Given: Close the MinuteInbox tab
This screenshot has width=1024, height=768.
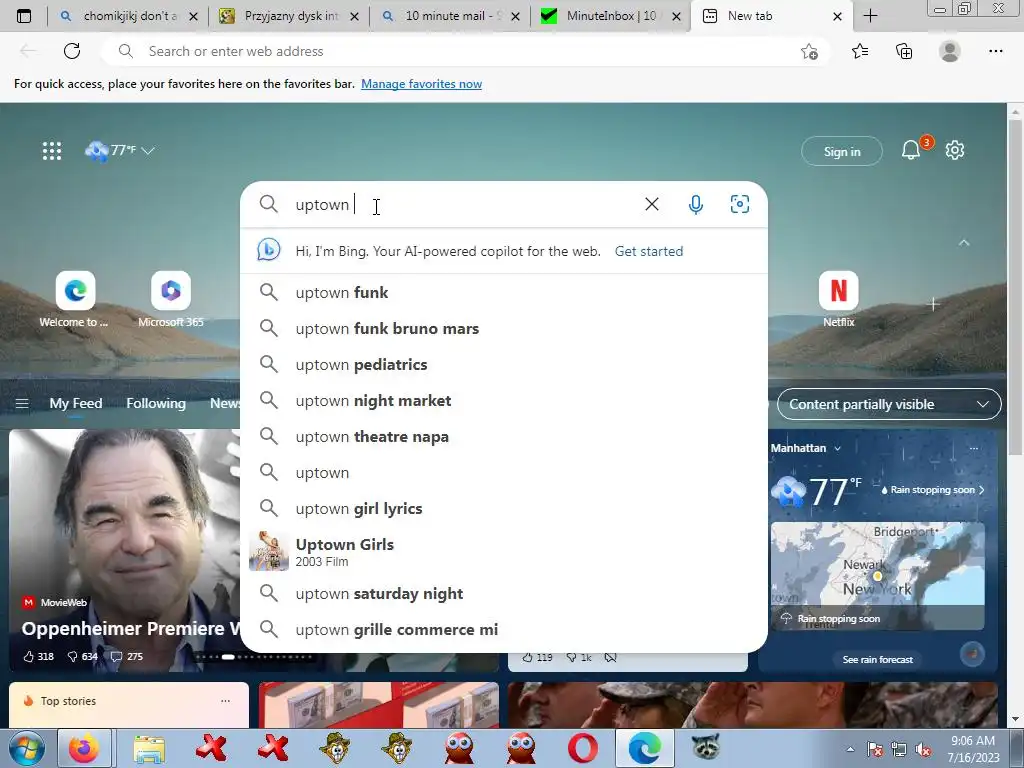Looking at the screenshot, I should click(x=677, y=16).
